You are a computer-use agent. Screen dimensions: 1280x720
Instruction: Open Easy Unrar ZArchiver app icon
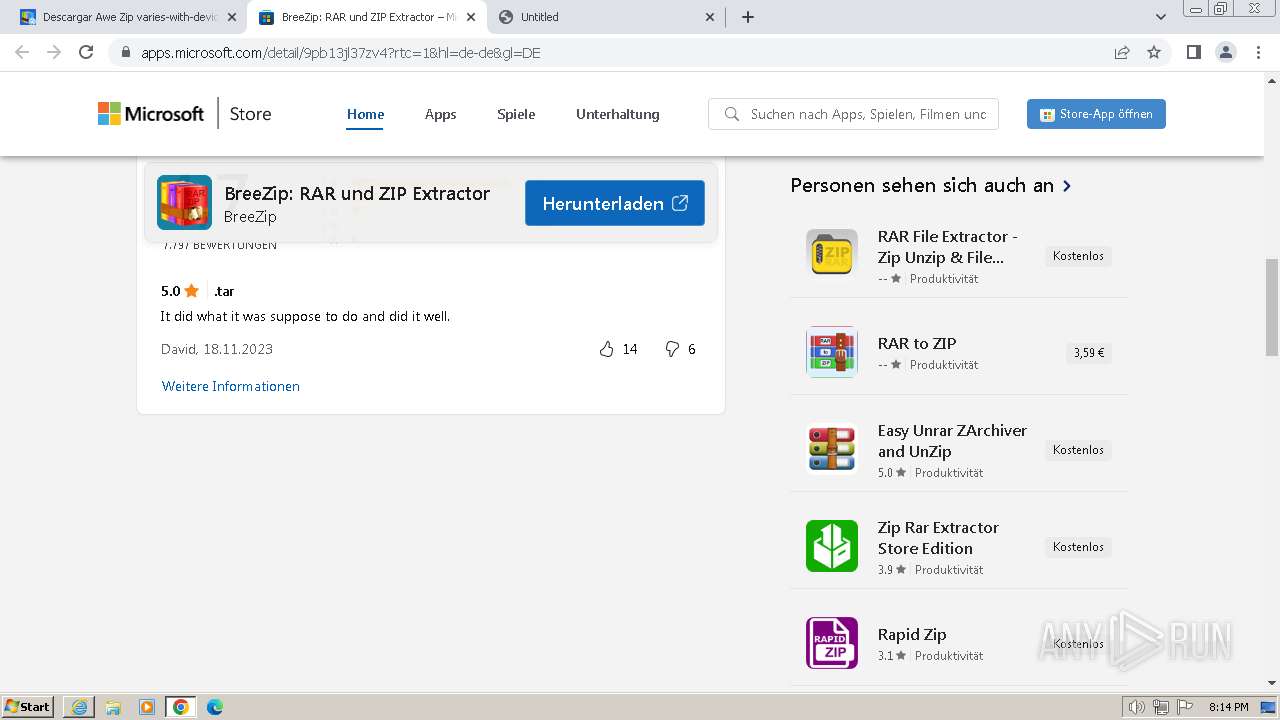(x=832, y=448)
